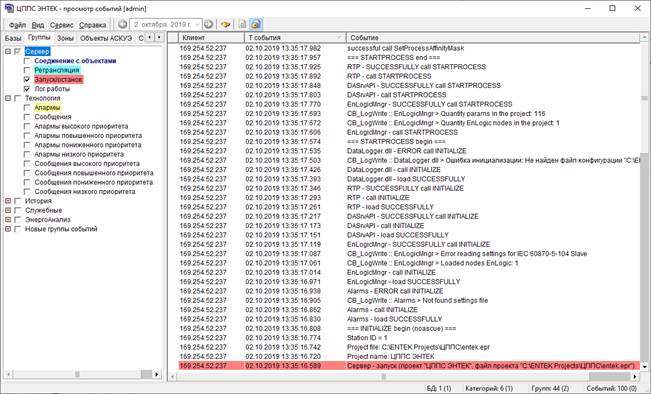Expand the Служебные tree node
This screenshot has width=651, height=394.
(8, 210)
